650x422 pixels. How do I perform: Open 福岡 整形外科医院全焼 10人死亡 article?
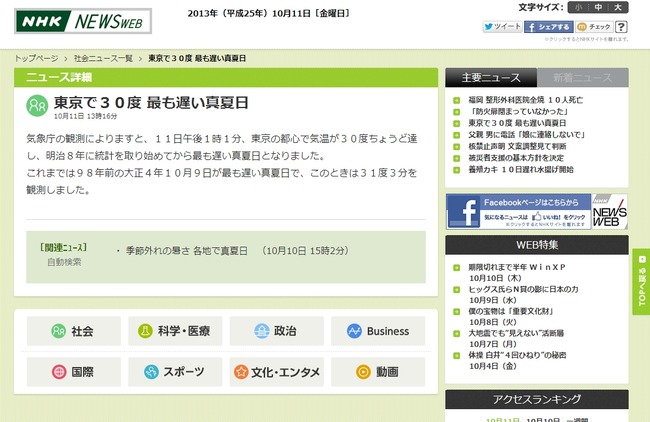(525, 100)
